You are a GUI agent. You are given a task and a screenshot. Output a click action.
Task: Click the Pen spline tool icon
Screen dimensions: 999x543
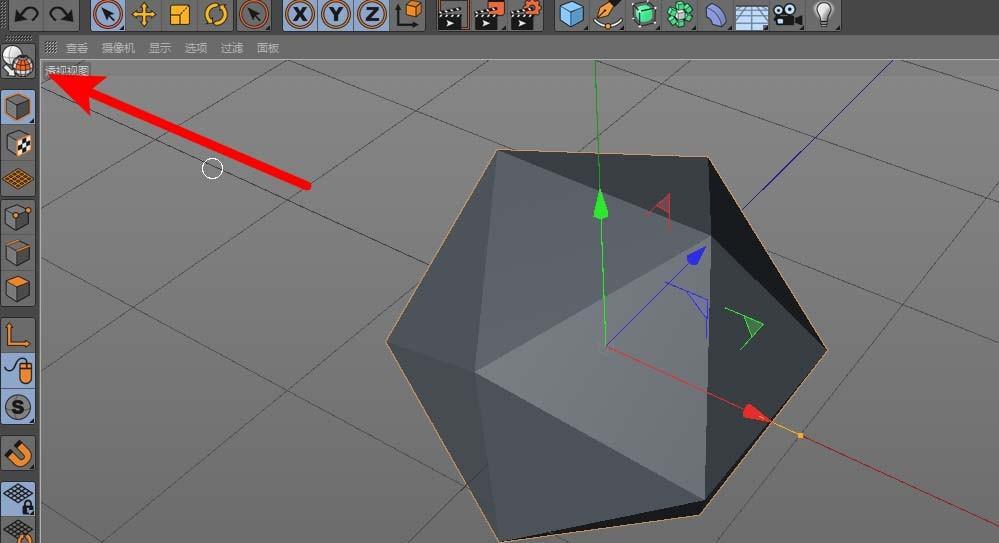click(x=607, y=14)
